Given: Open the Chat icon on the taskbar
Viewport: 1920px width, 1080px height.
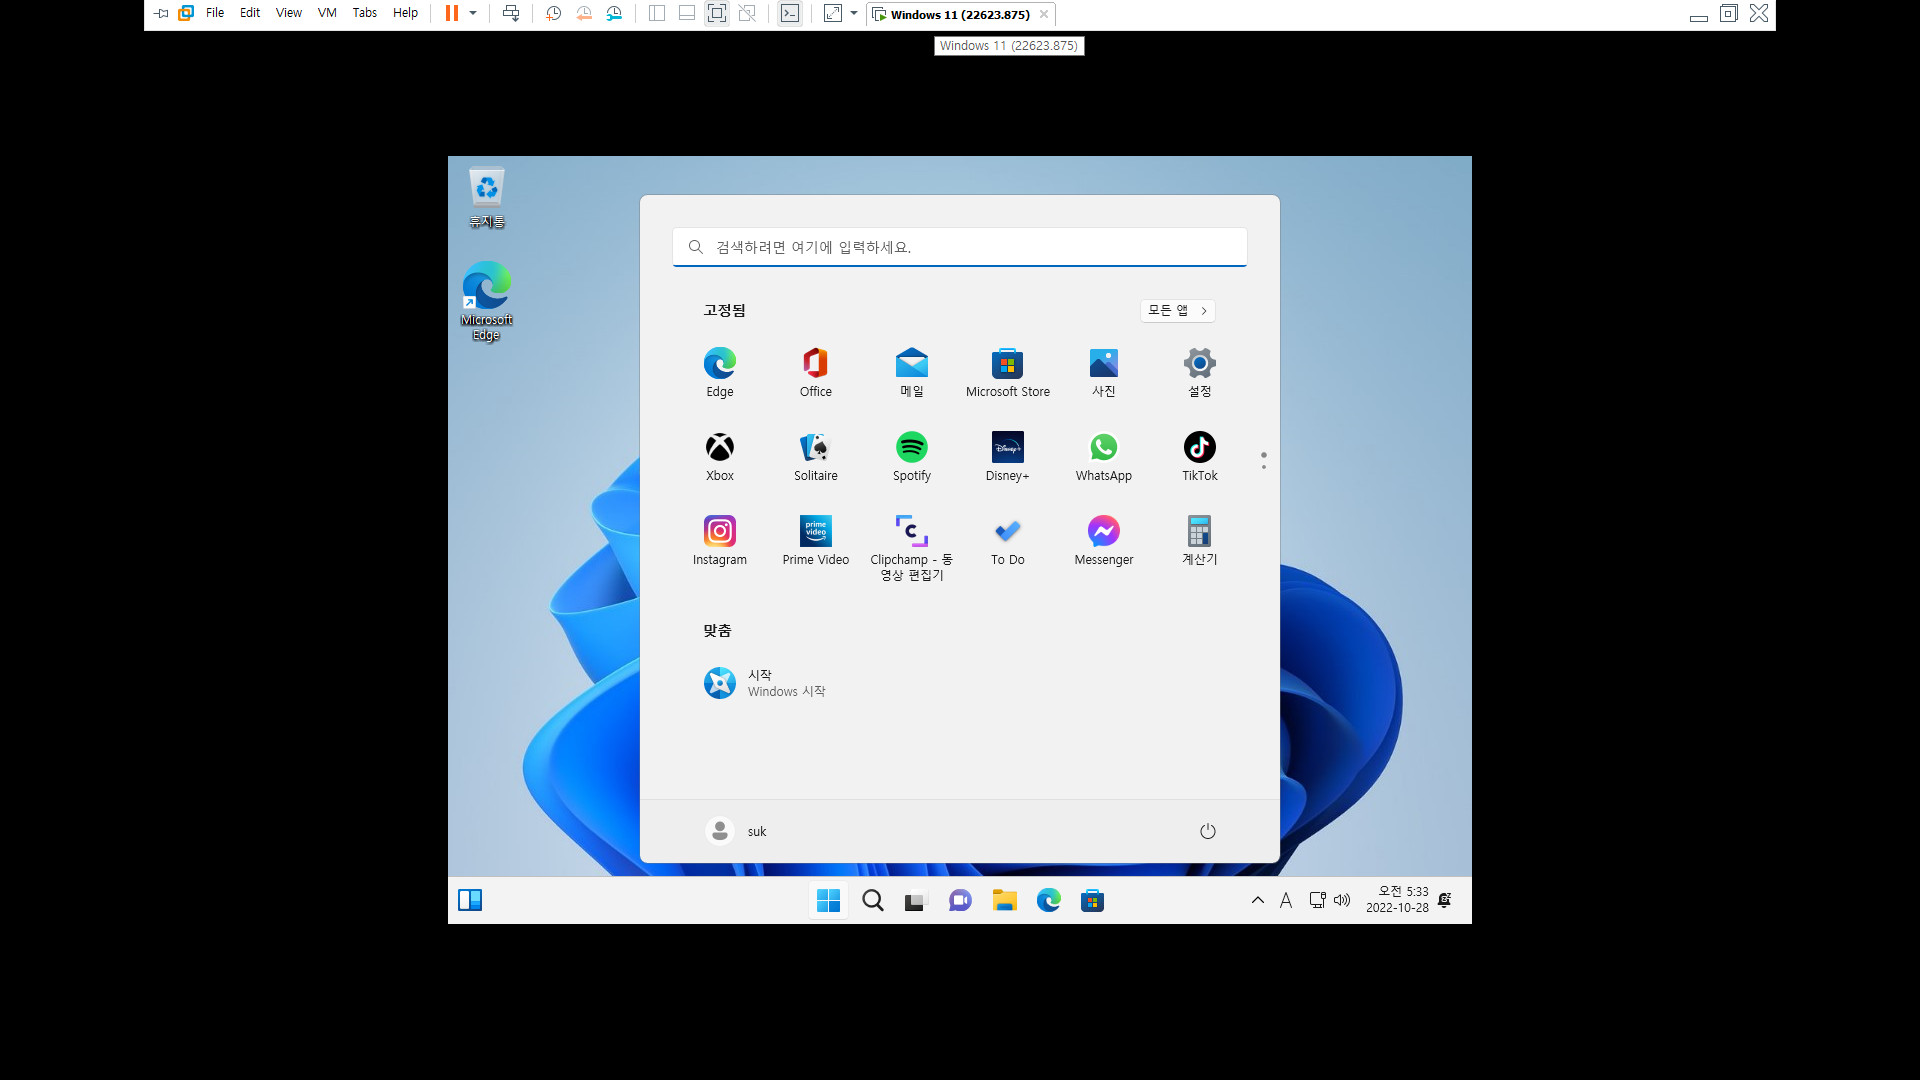Looking at the screenshot, I should coord(960,901).
